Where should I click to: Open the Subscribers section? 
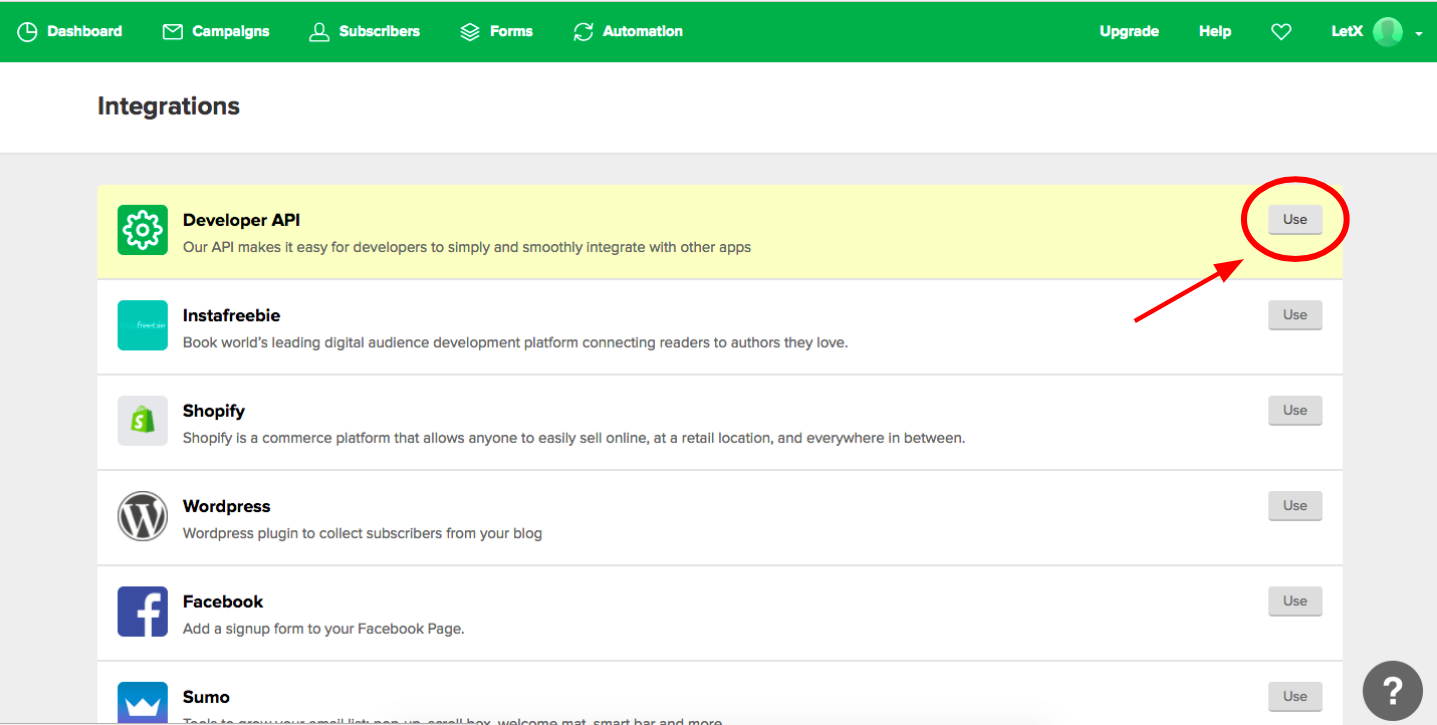coord(364,32)
